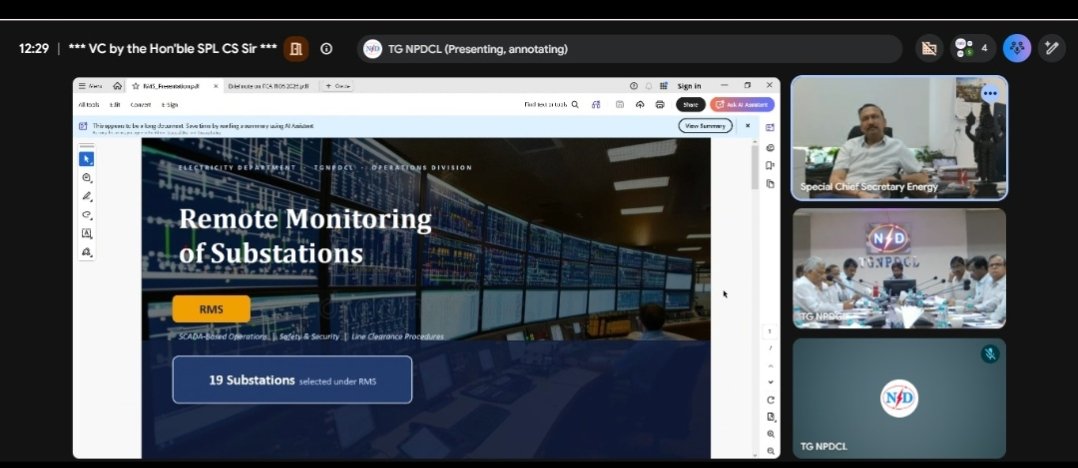Click the crossed-out camera icon in meeting bar
This screenshot has width=1078, height=468.
tap(929, 48)
